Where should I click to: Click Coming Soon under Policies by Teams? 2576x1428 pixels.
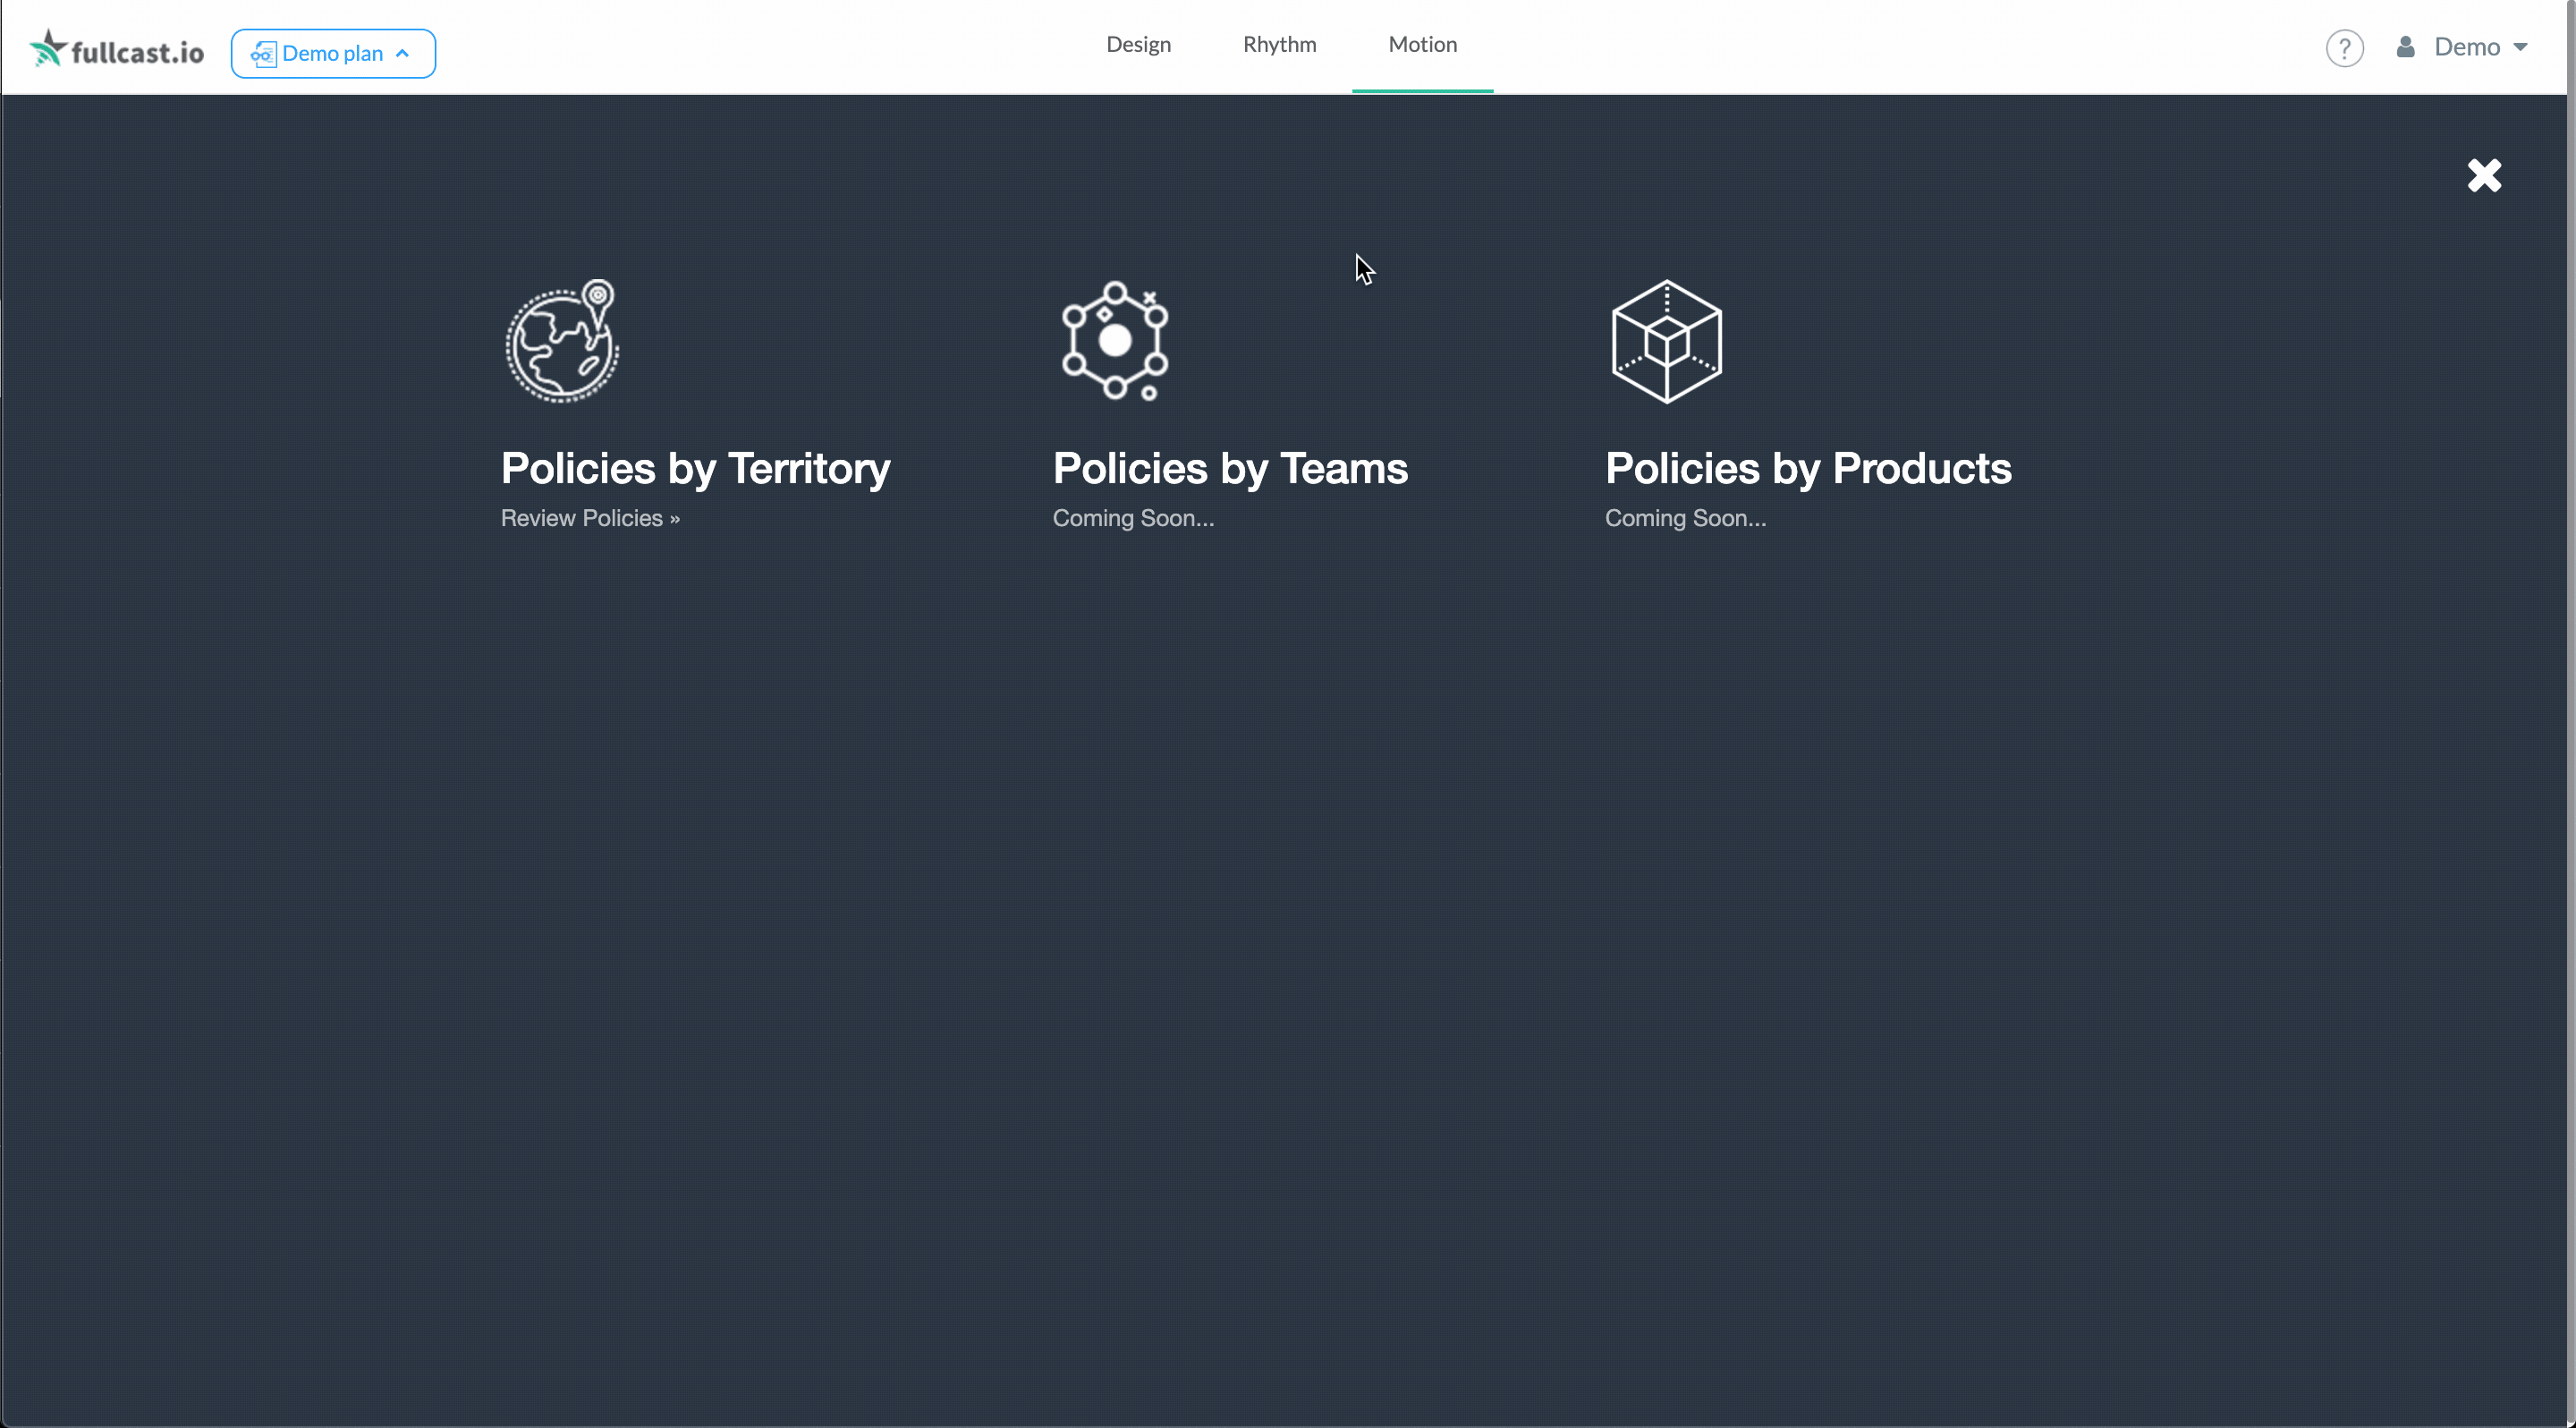pos(1133,518)
